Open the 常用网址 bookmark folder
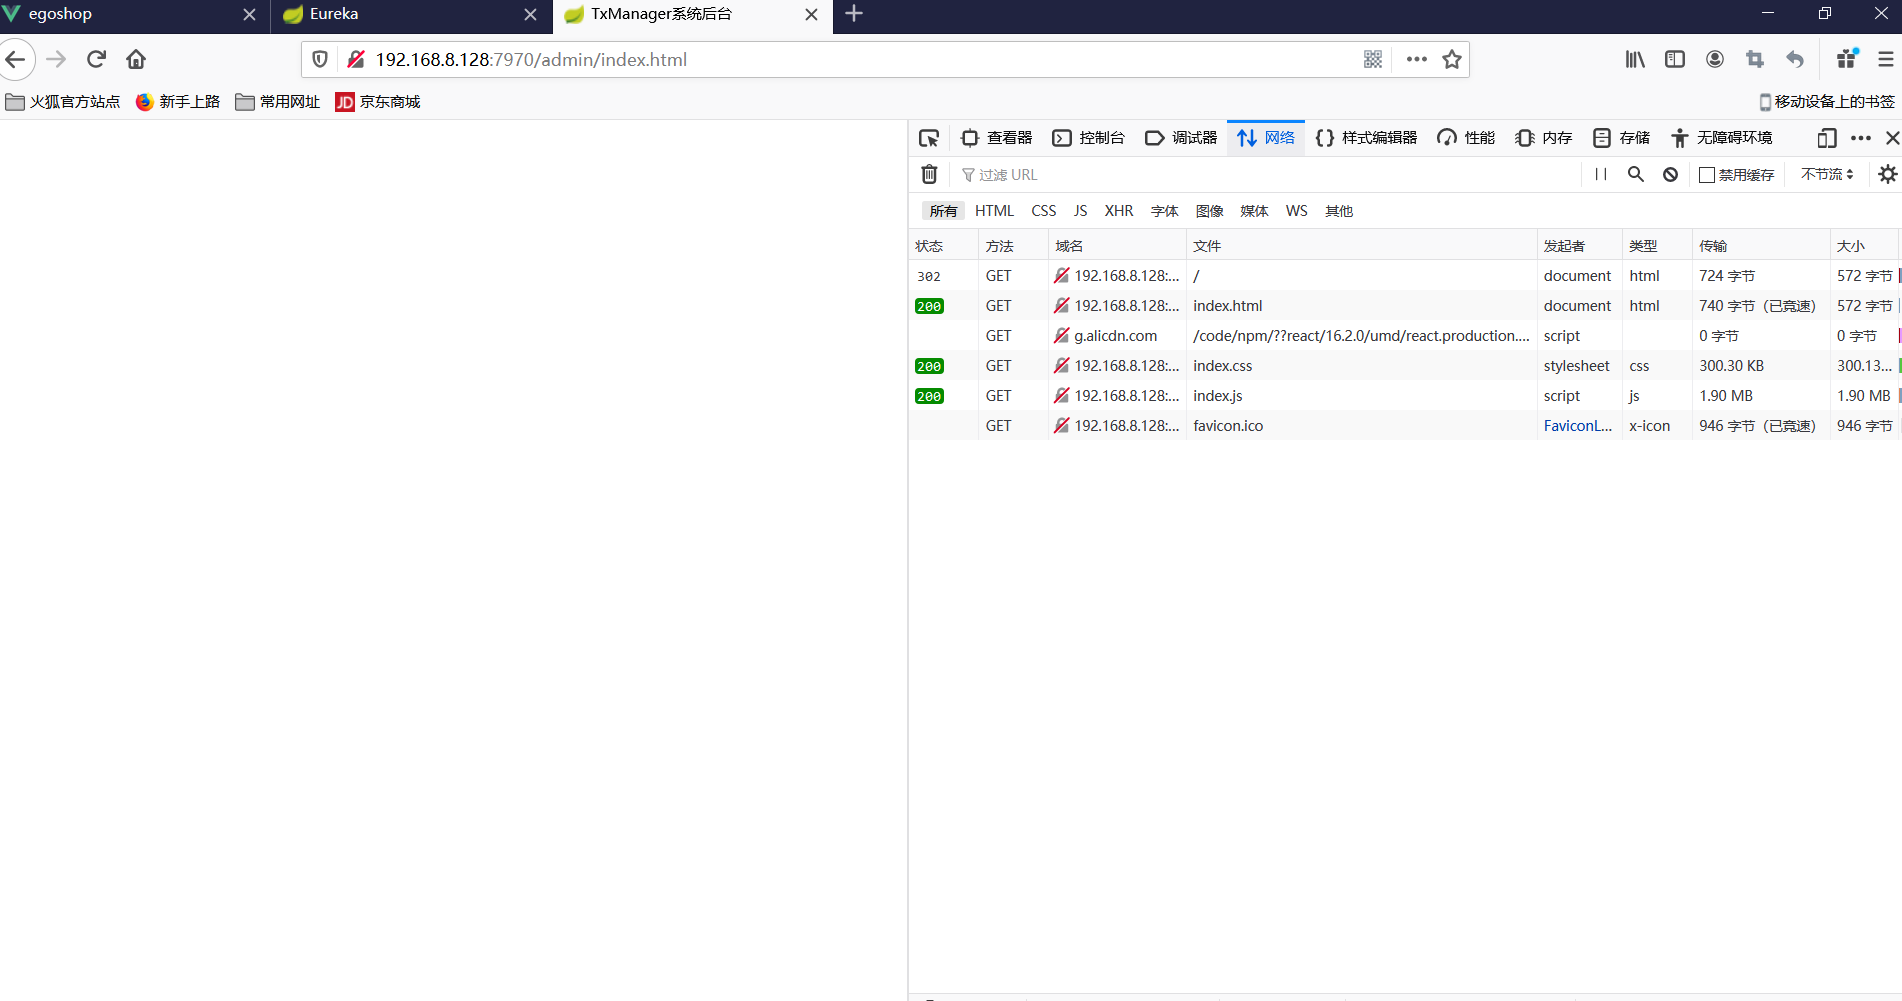 pos(278,102)
